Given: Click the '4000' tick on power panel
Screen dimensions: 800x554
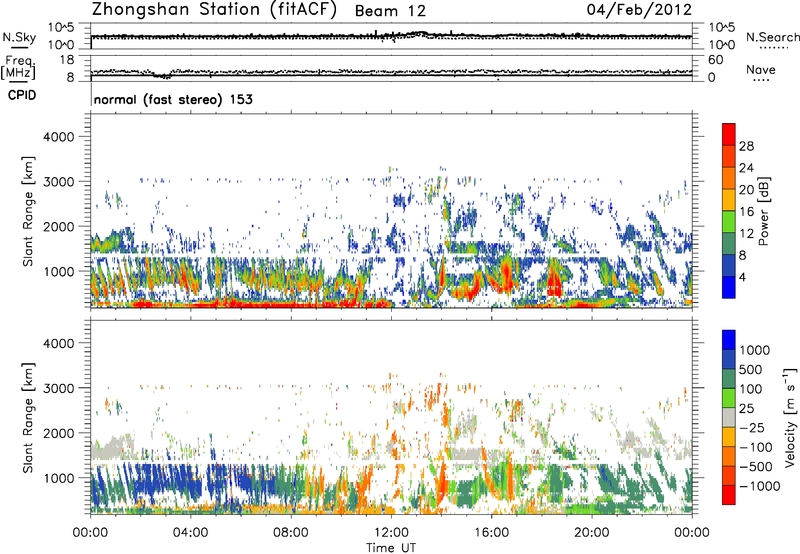Looking at the screenshot, I should click(58, 137).
